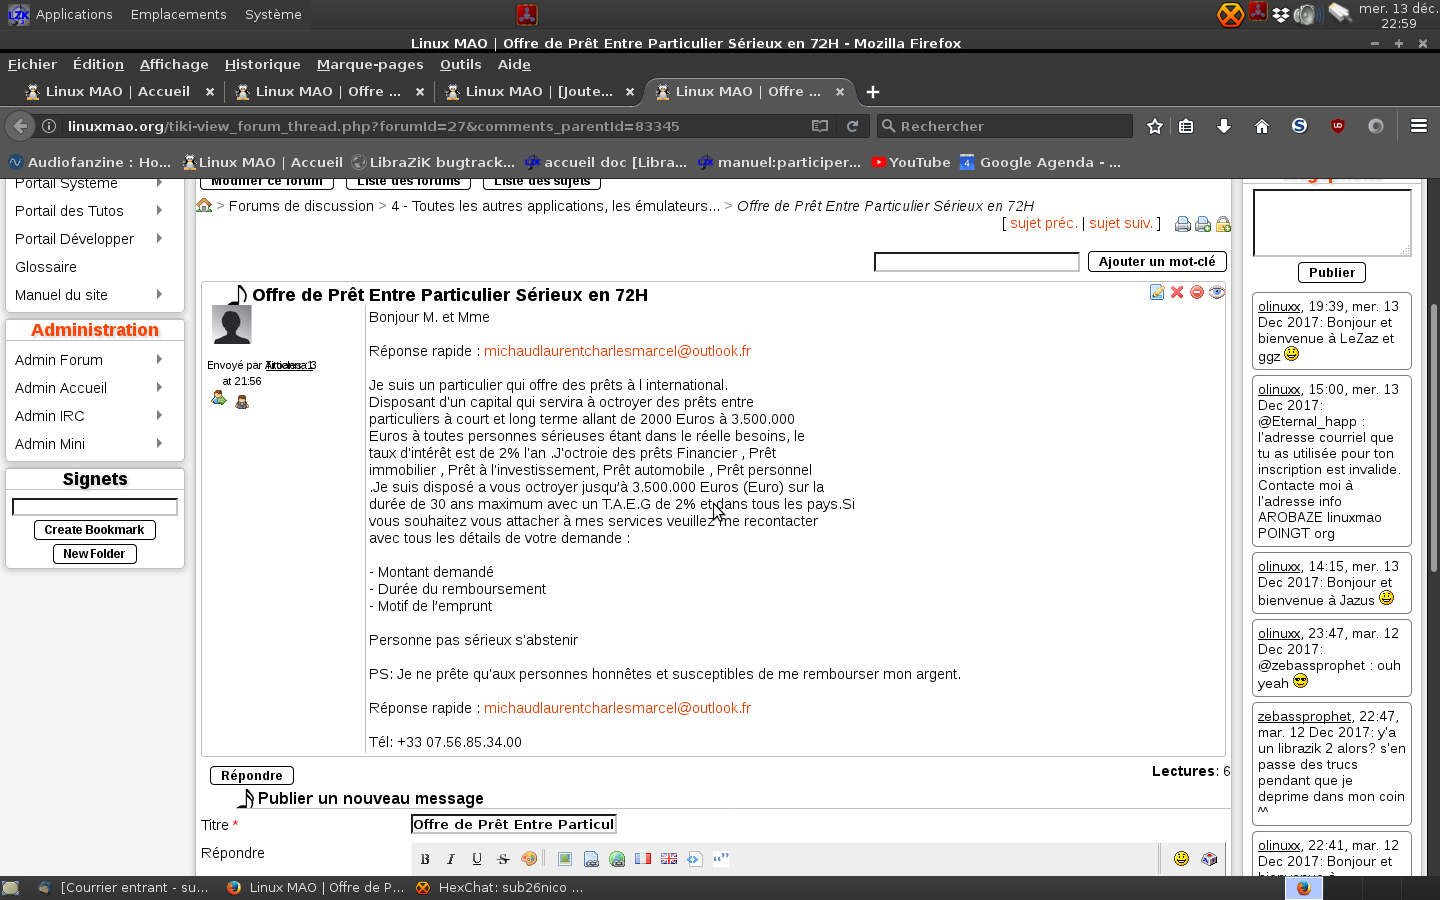The image size is (1440, 900).
Task: Focus the Titre field of the new message
Action: pyautogui.click(x=514, y=824)
